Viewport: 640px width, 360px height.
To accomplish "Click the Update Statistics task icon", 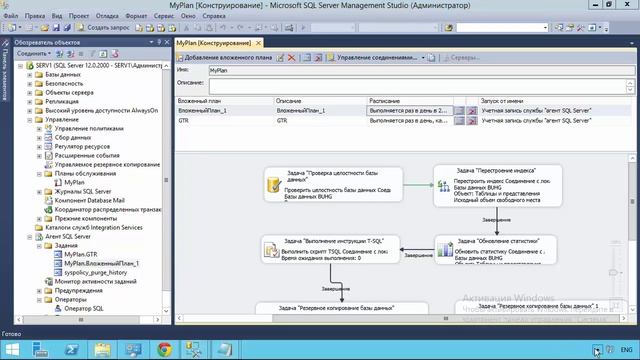I will [445, 249].
